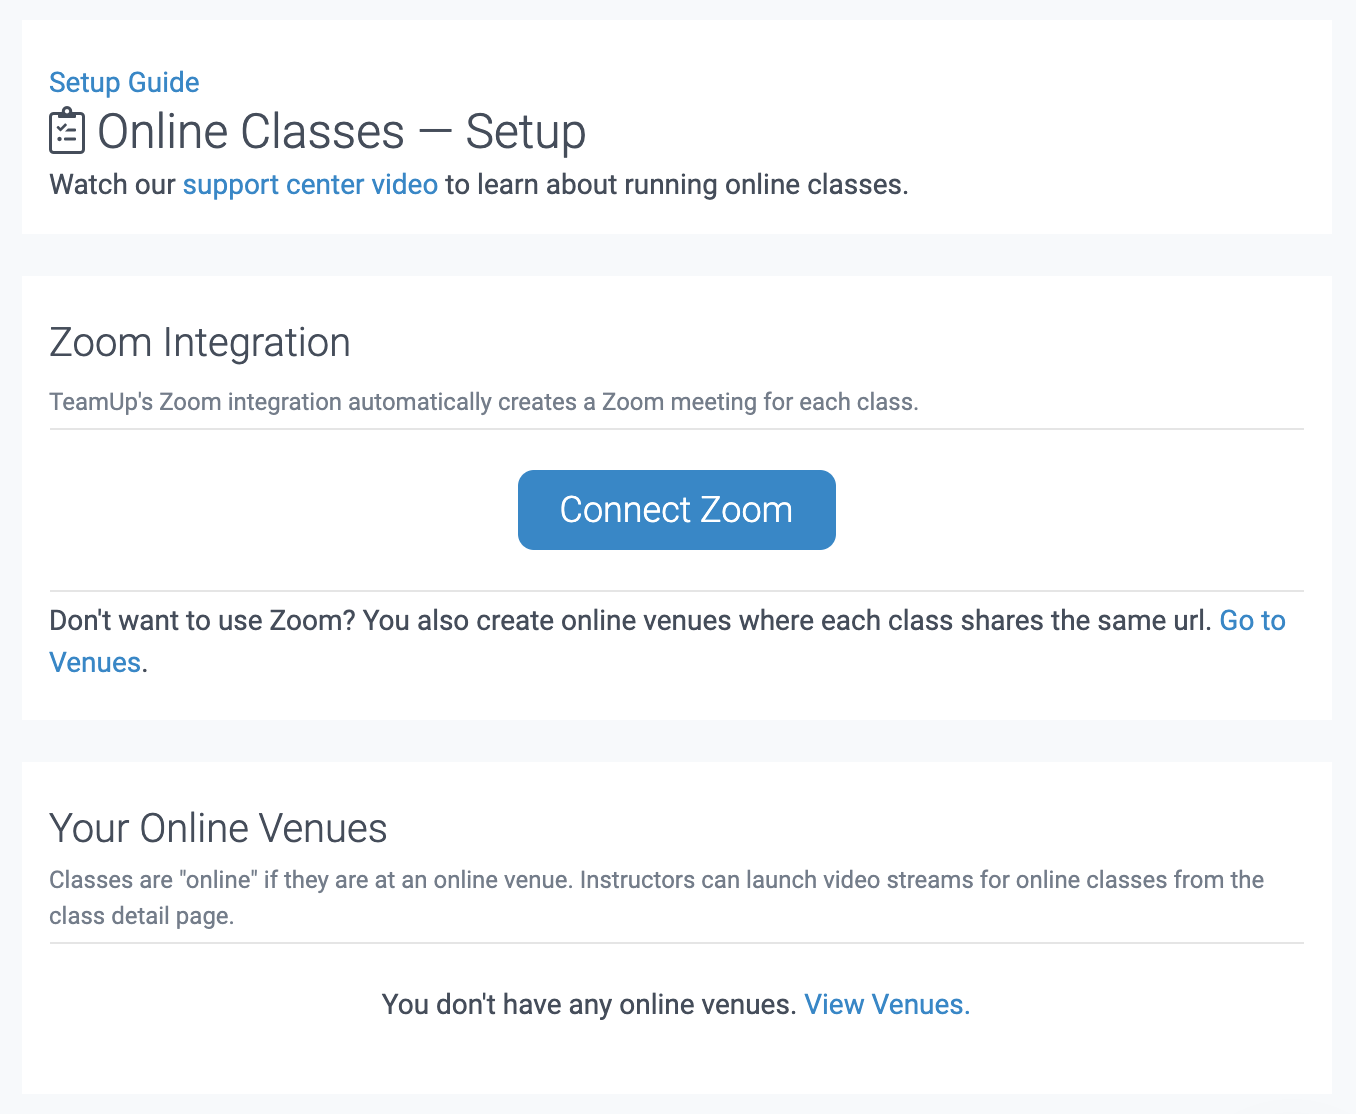Click the Online Classes — Setup title
Viewport: 1356px width, 1114px height.
click(x=340, y=131)
